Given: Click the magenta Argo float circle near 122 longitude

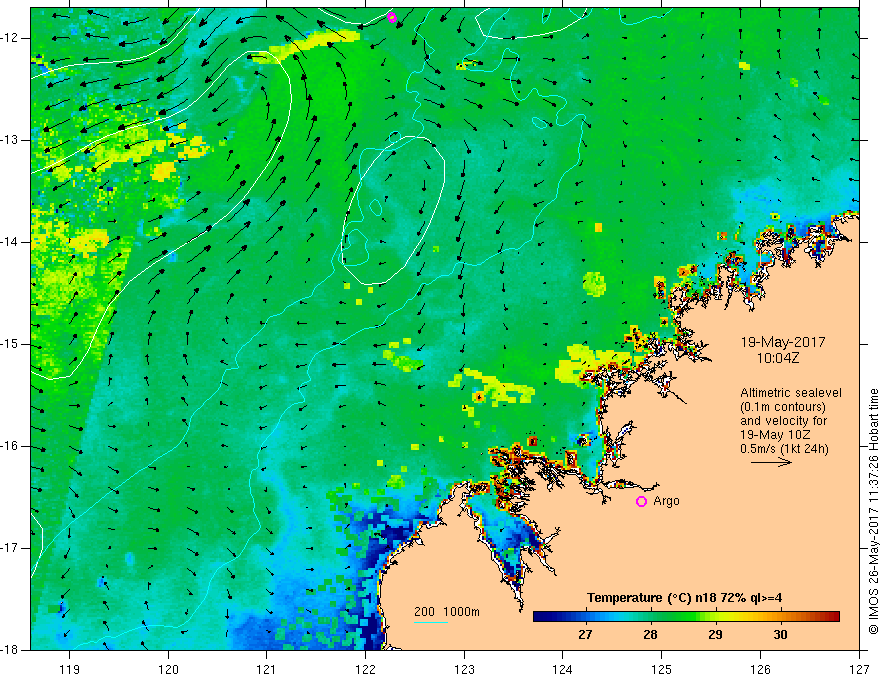Looking at the screenshot, I should pos(392,17).
